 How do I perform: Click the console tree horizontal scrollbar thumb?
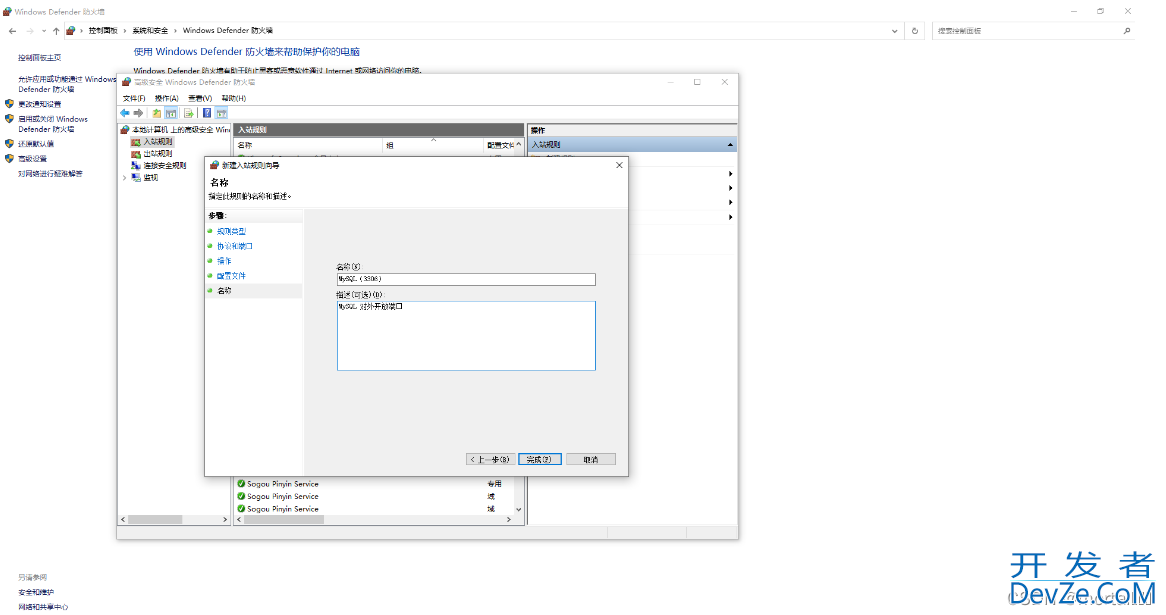click(155, 519)
